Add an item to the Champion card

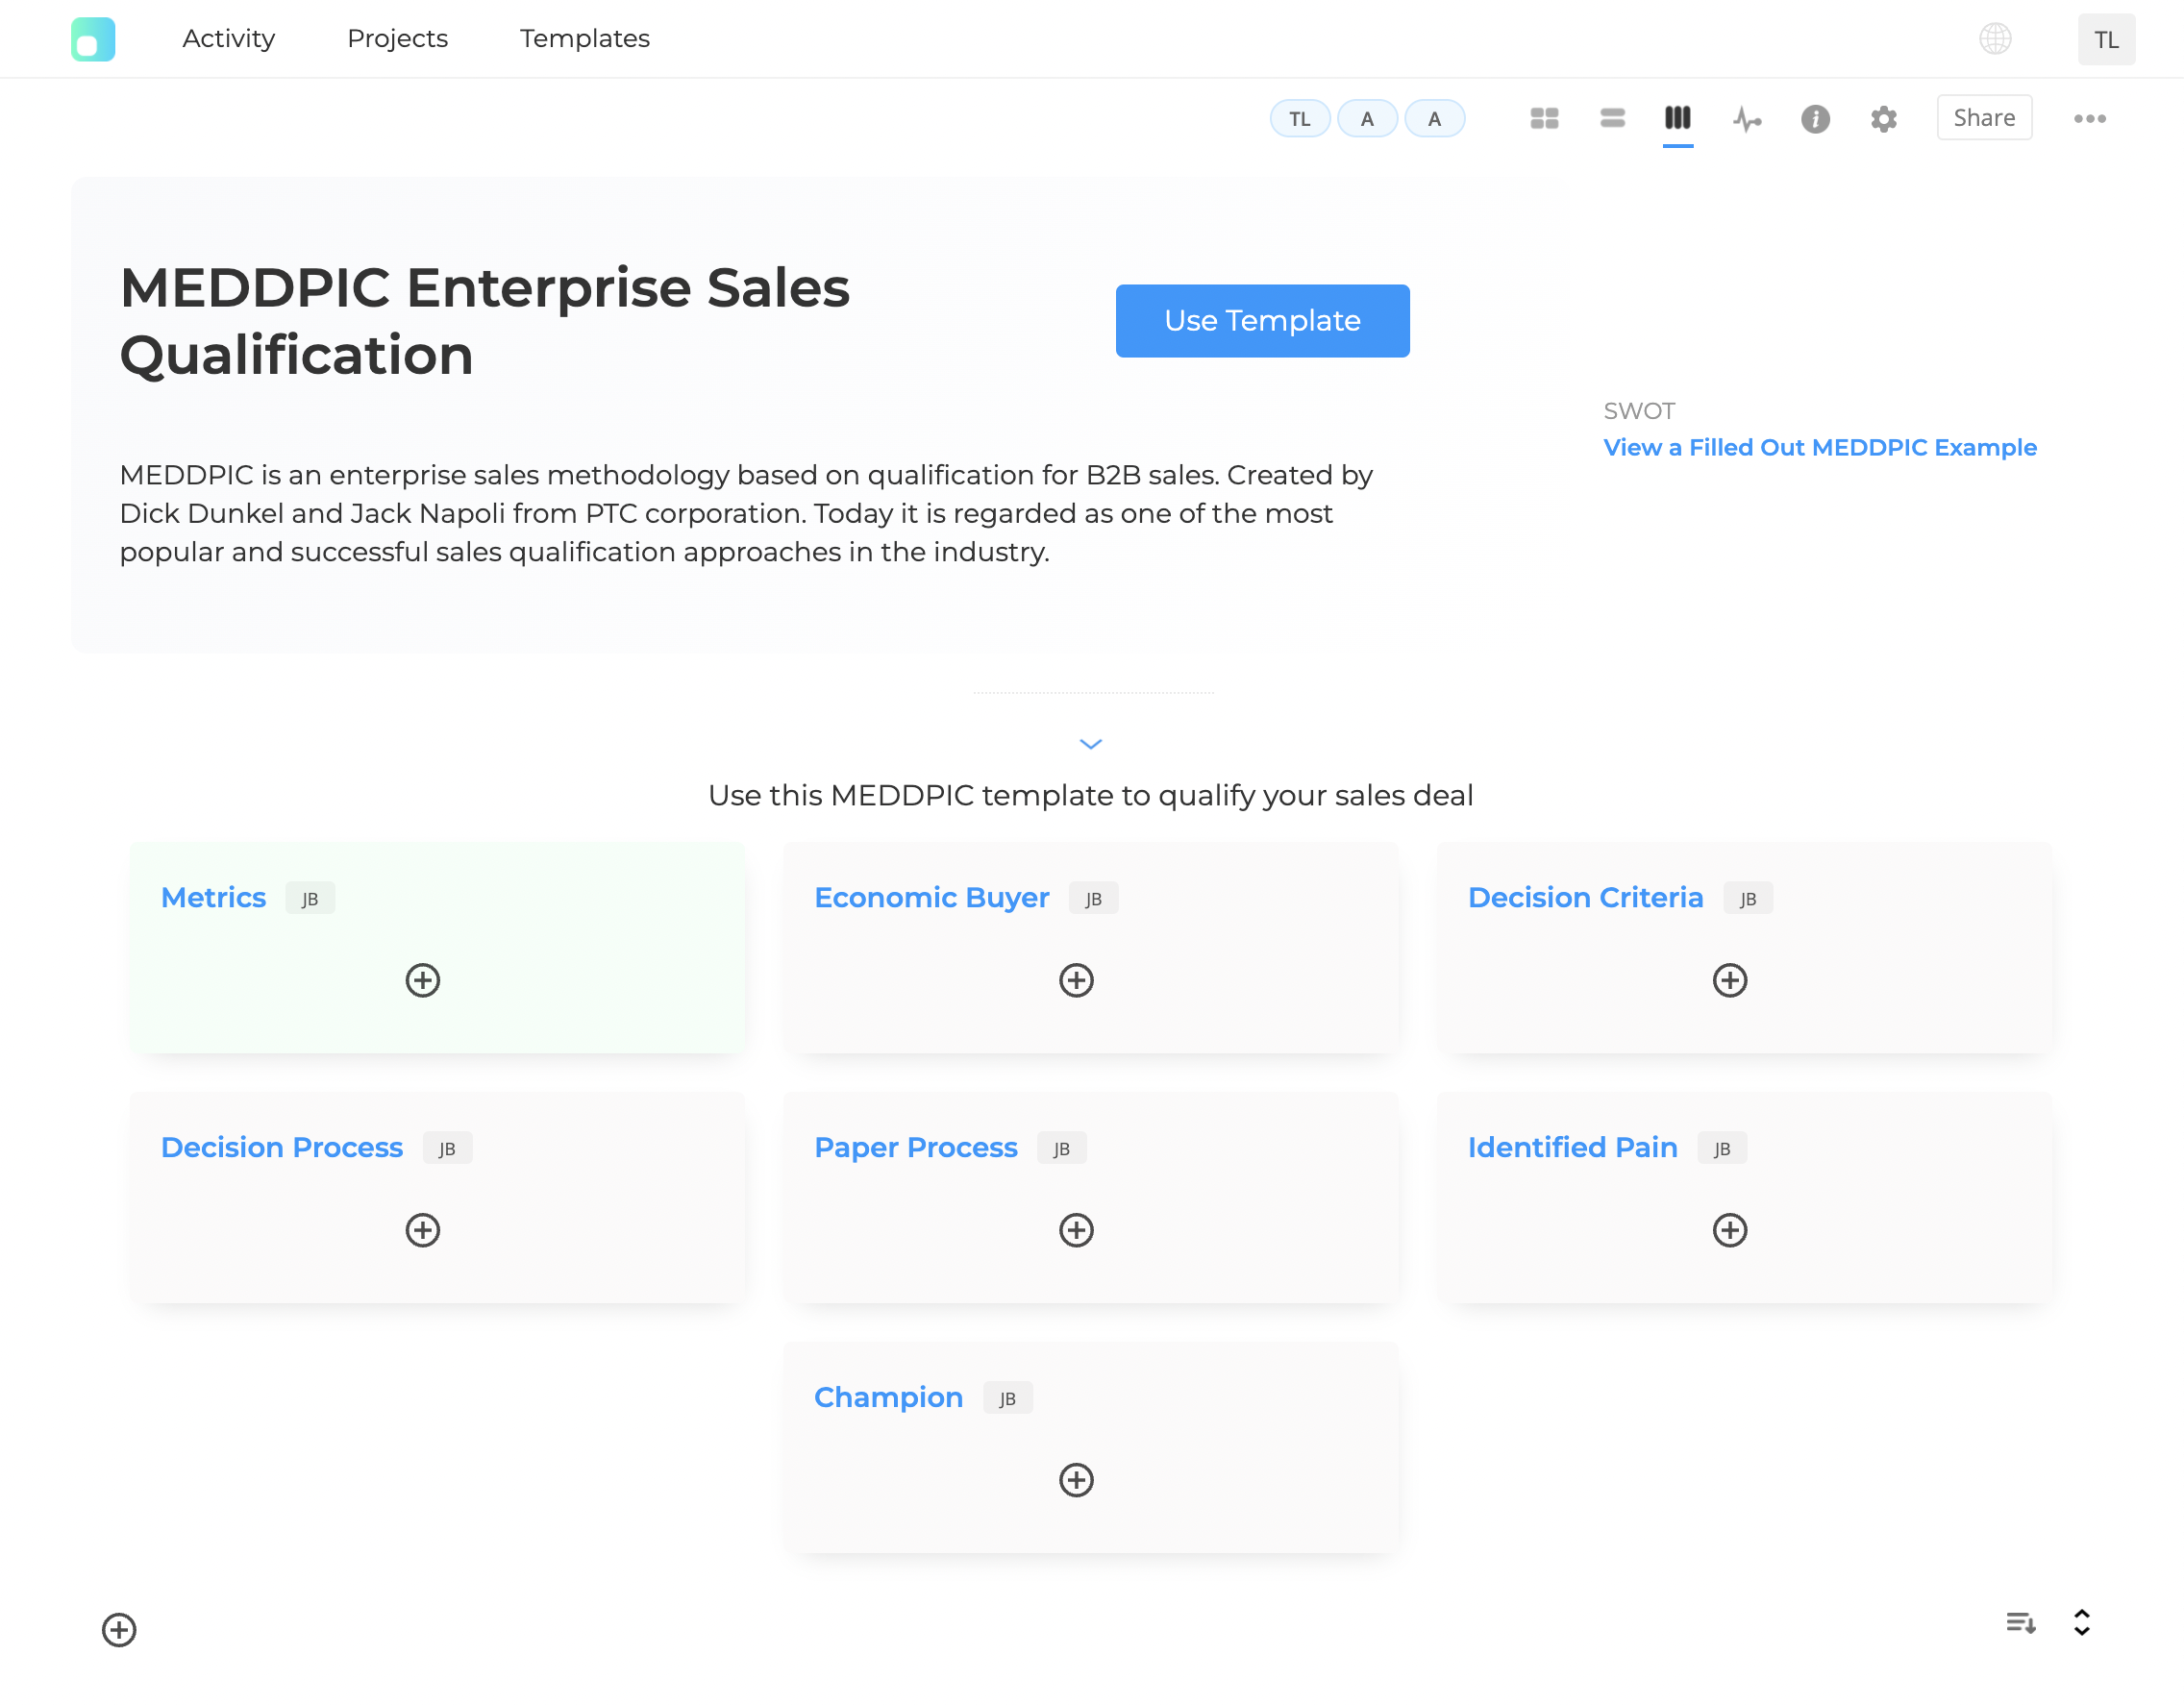[x=1076, y=1481]
